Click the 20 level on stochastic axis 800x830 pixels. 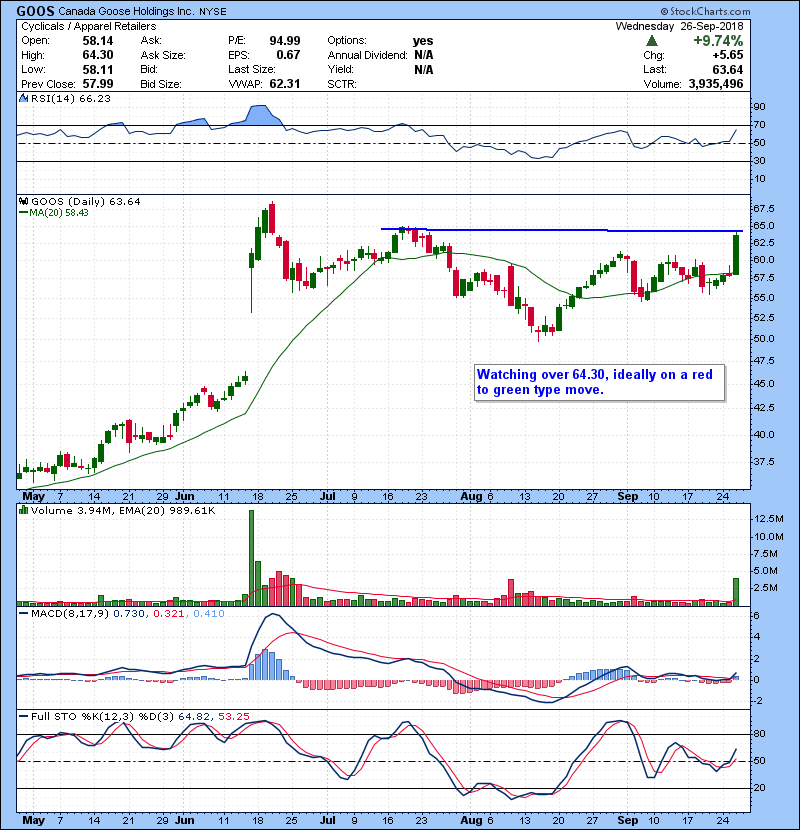tap(759, 788)
